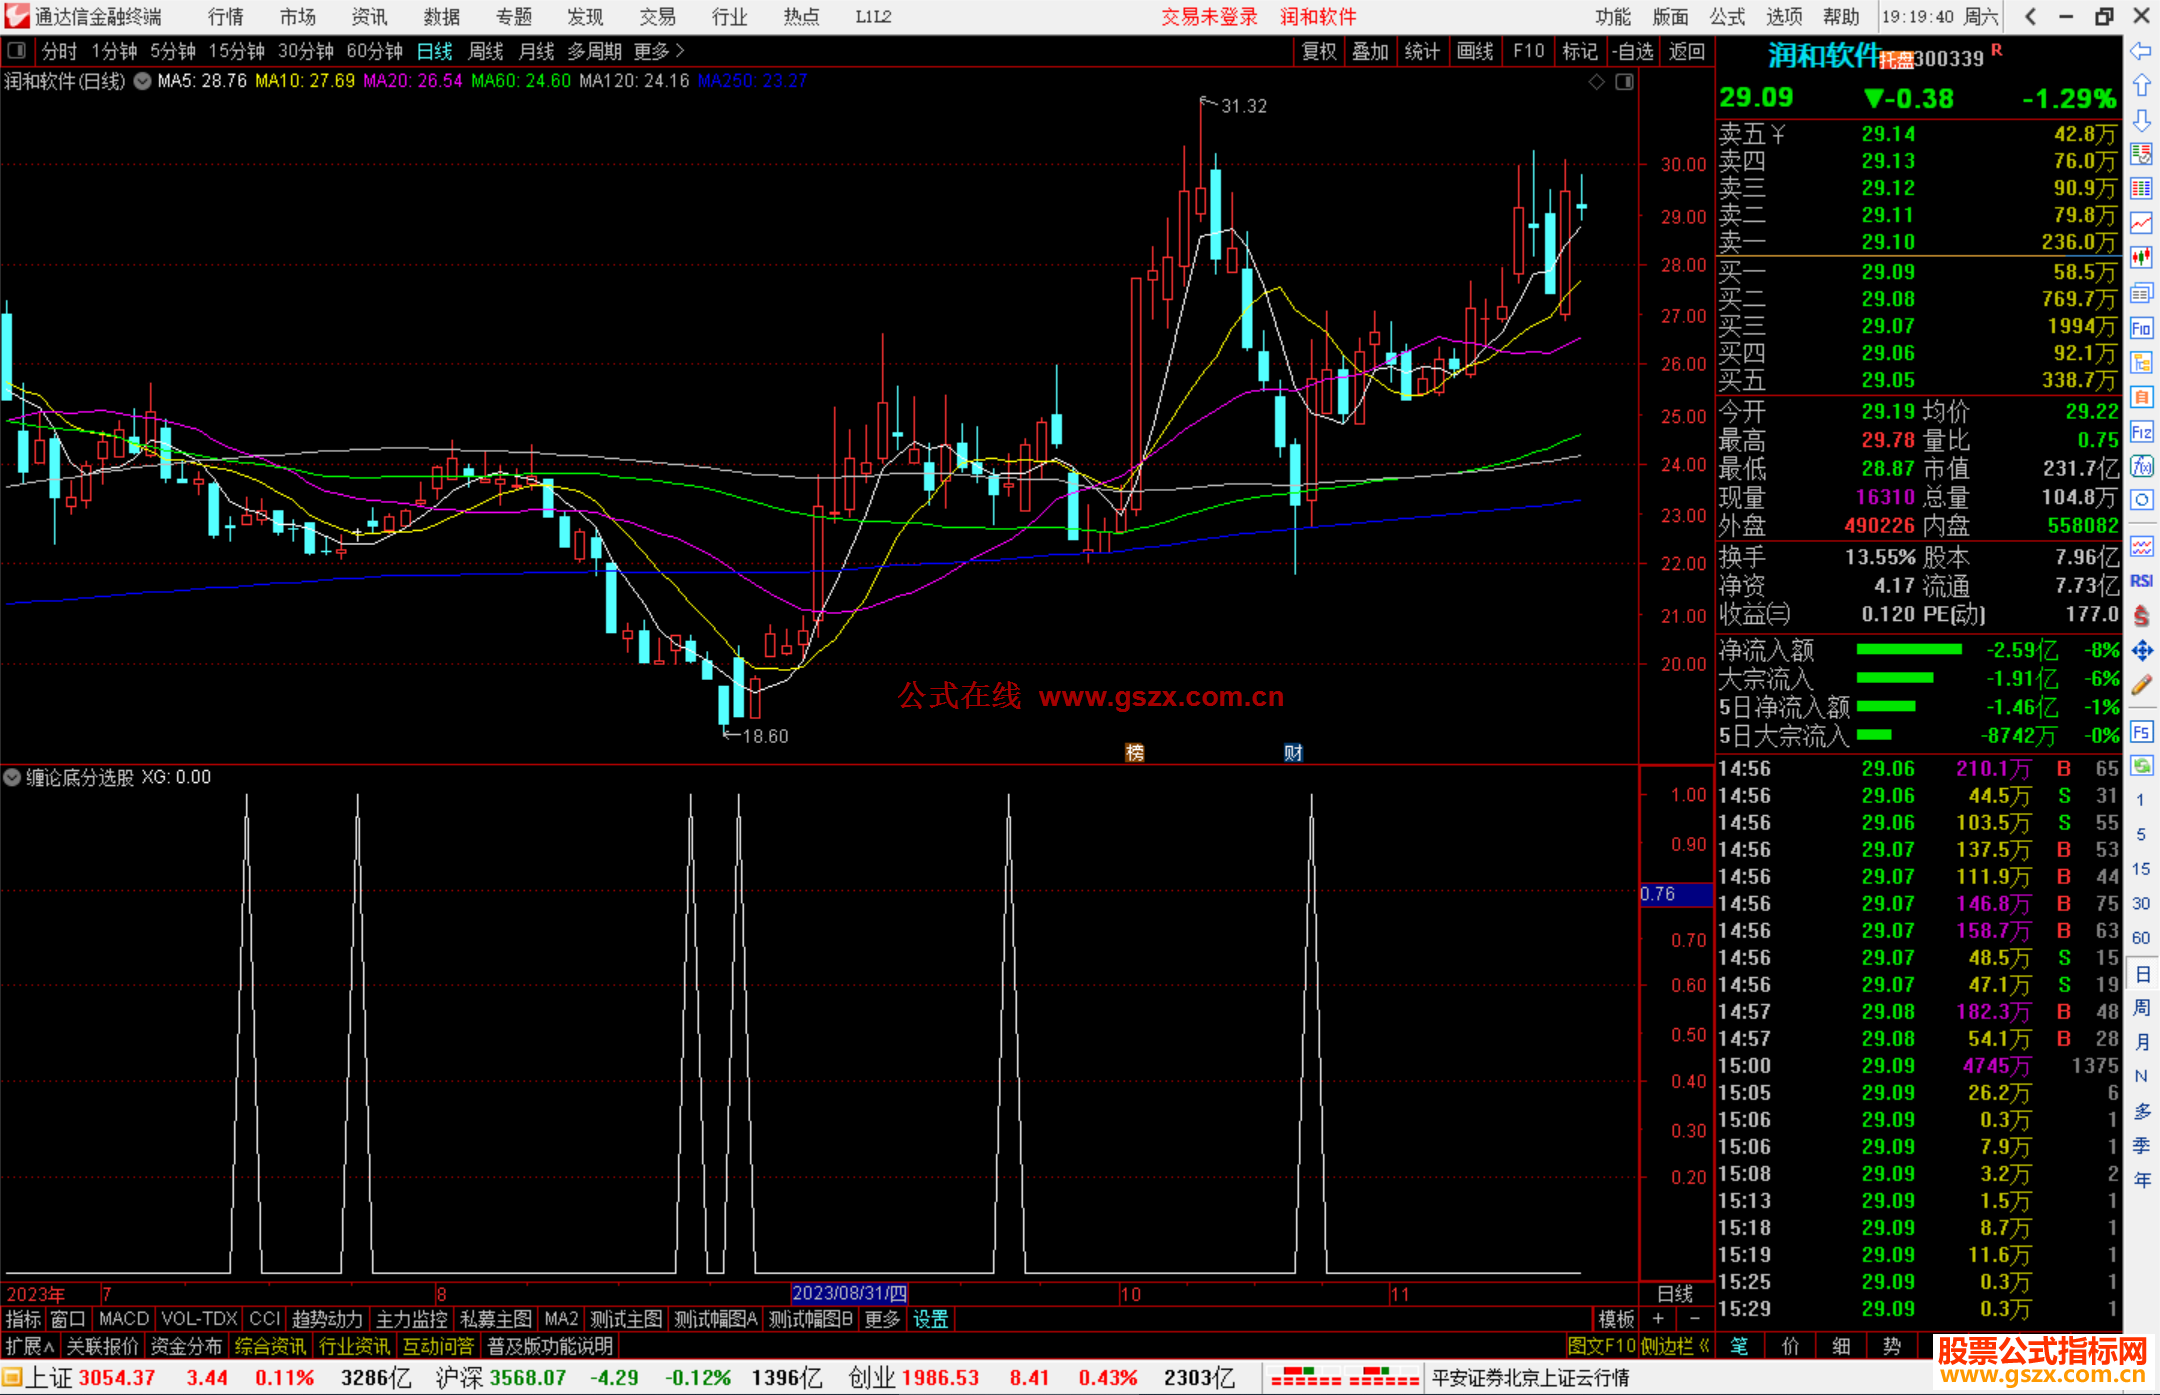Click the f(x) formula icon
Screen dimensions: 2160x1395
coord(2141,466)
